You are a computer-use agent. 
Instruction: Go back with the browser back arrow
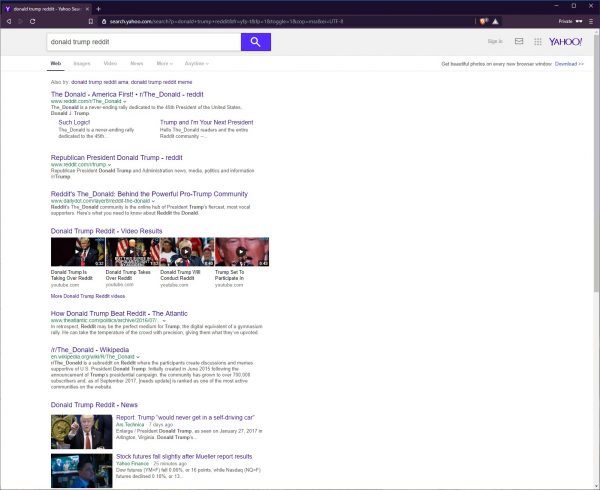pyautogui.click(x=10, y=20)
